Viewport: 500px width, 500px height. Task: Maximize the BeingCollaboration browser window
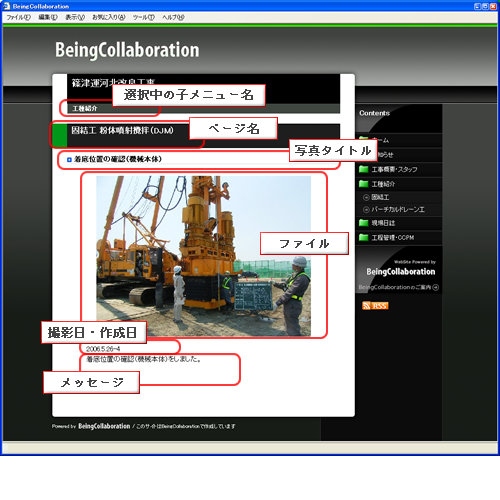[485, 6]
